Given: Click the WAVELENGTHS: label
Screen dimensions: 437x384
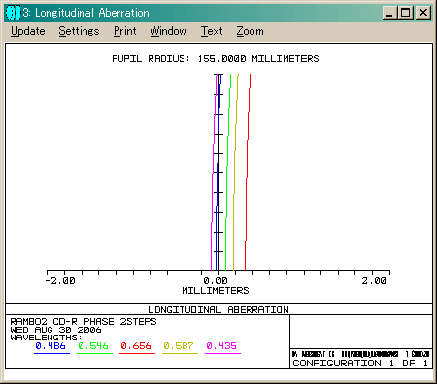Looking at the screenshot, I should pyautogui.click(x=46, y=337).
